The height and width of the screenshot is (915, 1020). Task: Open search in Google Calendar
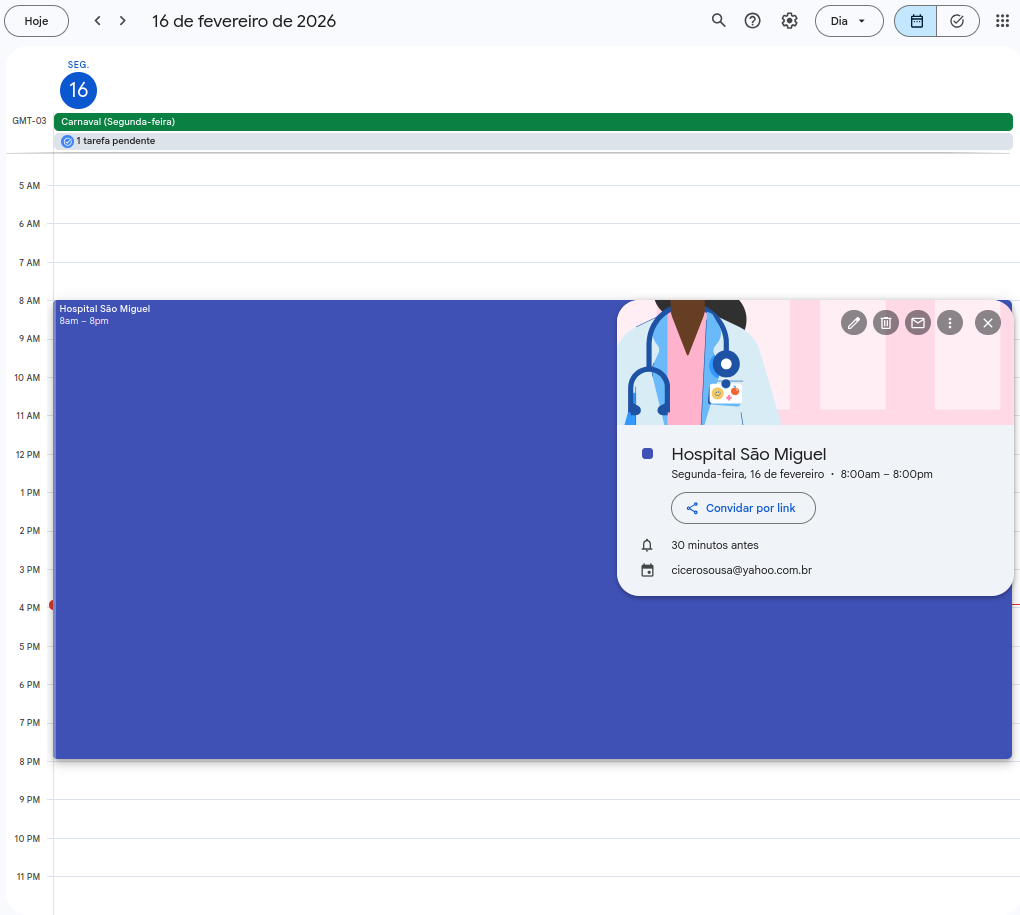click(x=718, y=20)
